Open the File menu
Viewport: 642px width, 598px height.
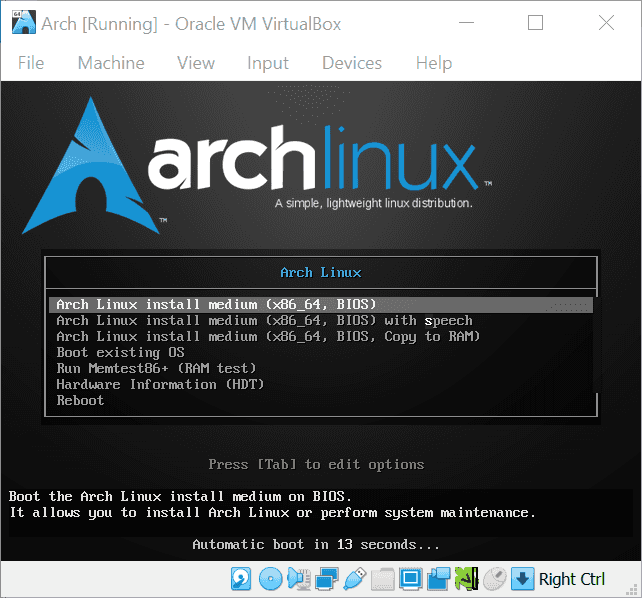[x=31, y=63]
